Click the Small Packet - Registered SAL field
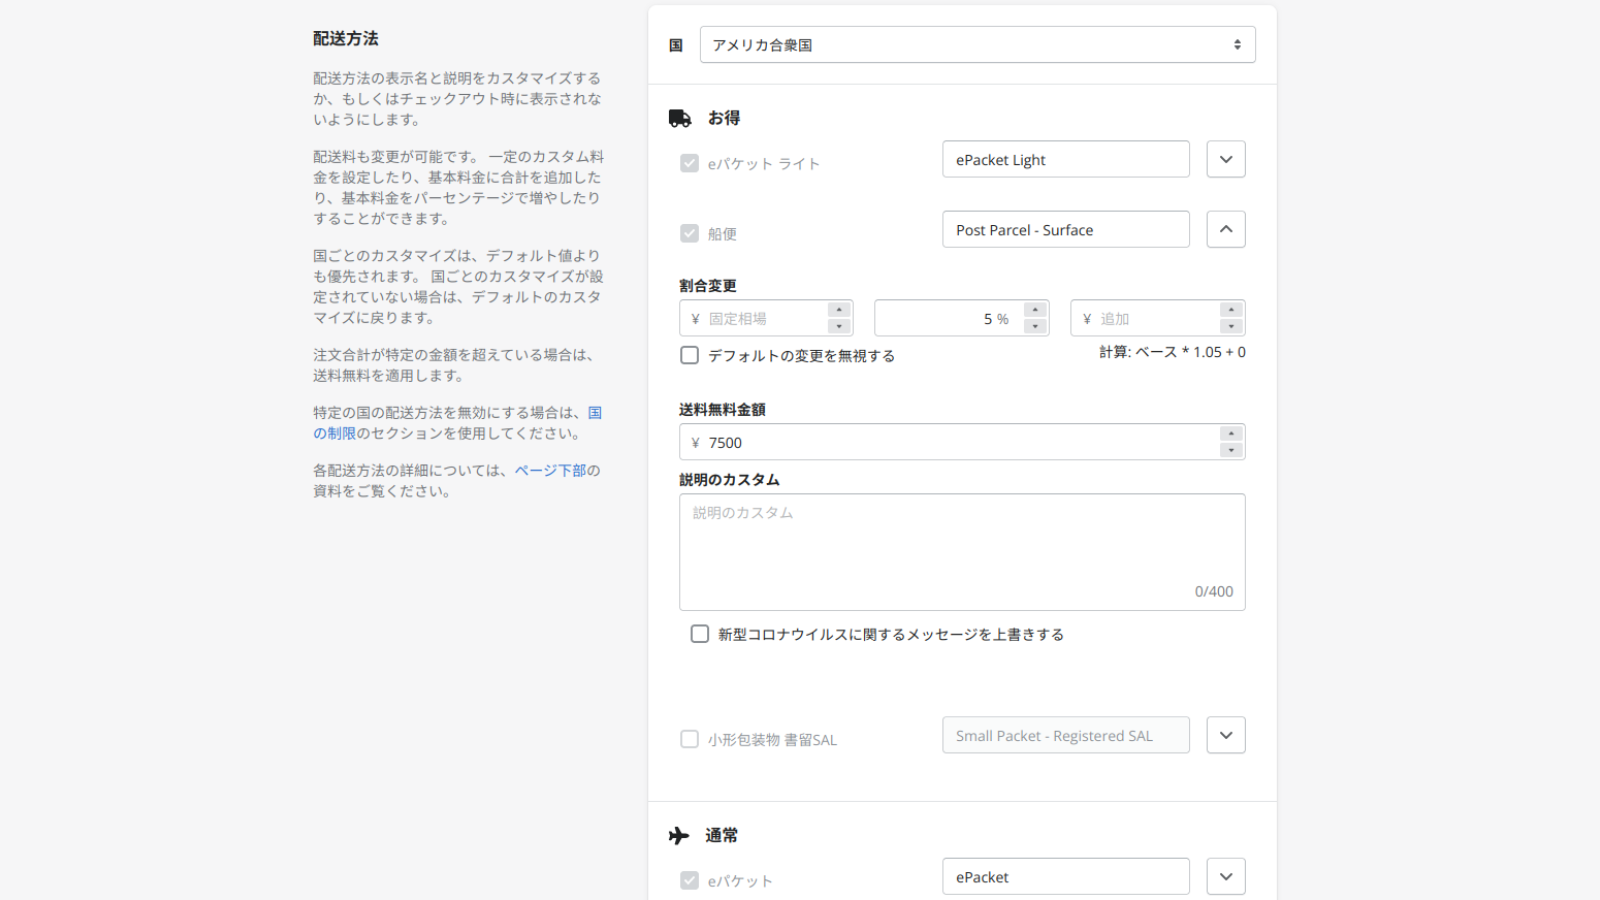This screenshot has width=1600, height=900. tap(1066, 735)
